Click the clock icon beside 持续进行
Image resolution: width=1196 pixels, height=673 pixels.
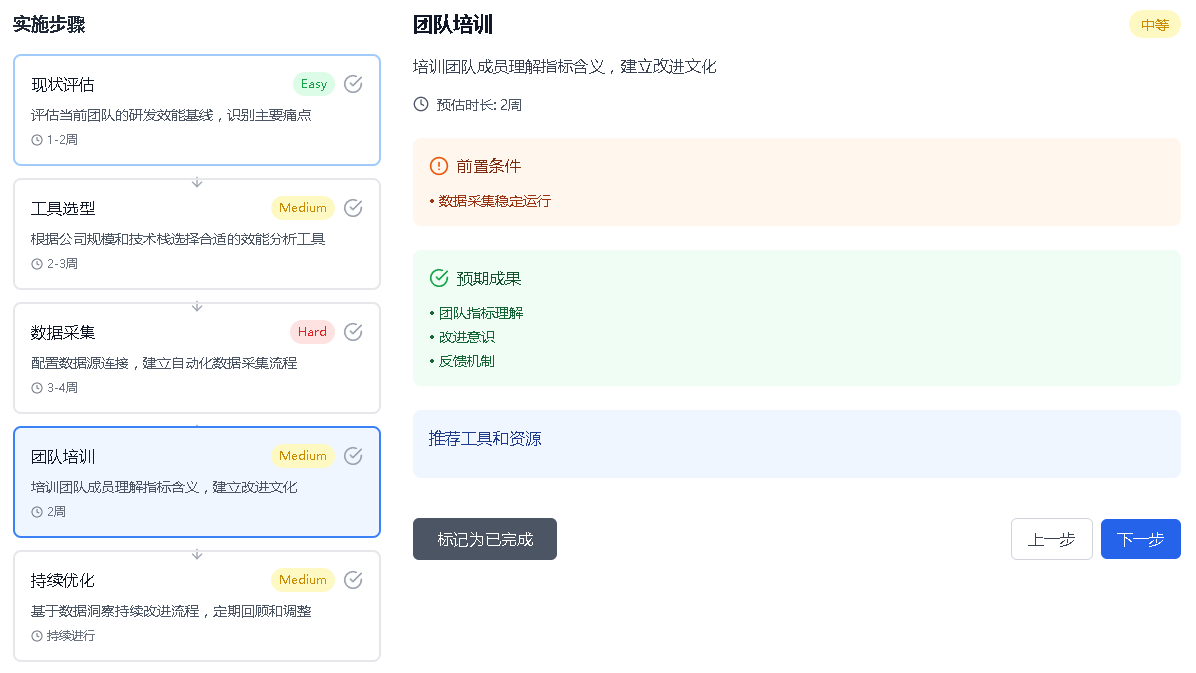point(37,636)
